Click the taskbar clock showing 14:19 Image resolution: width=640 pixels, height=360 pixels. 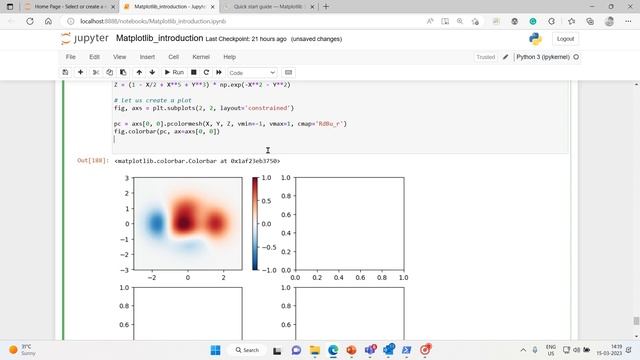(x=609, y=350)
